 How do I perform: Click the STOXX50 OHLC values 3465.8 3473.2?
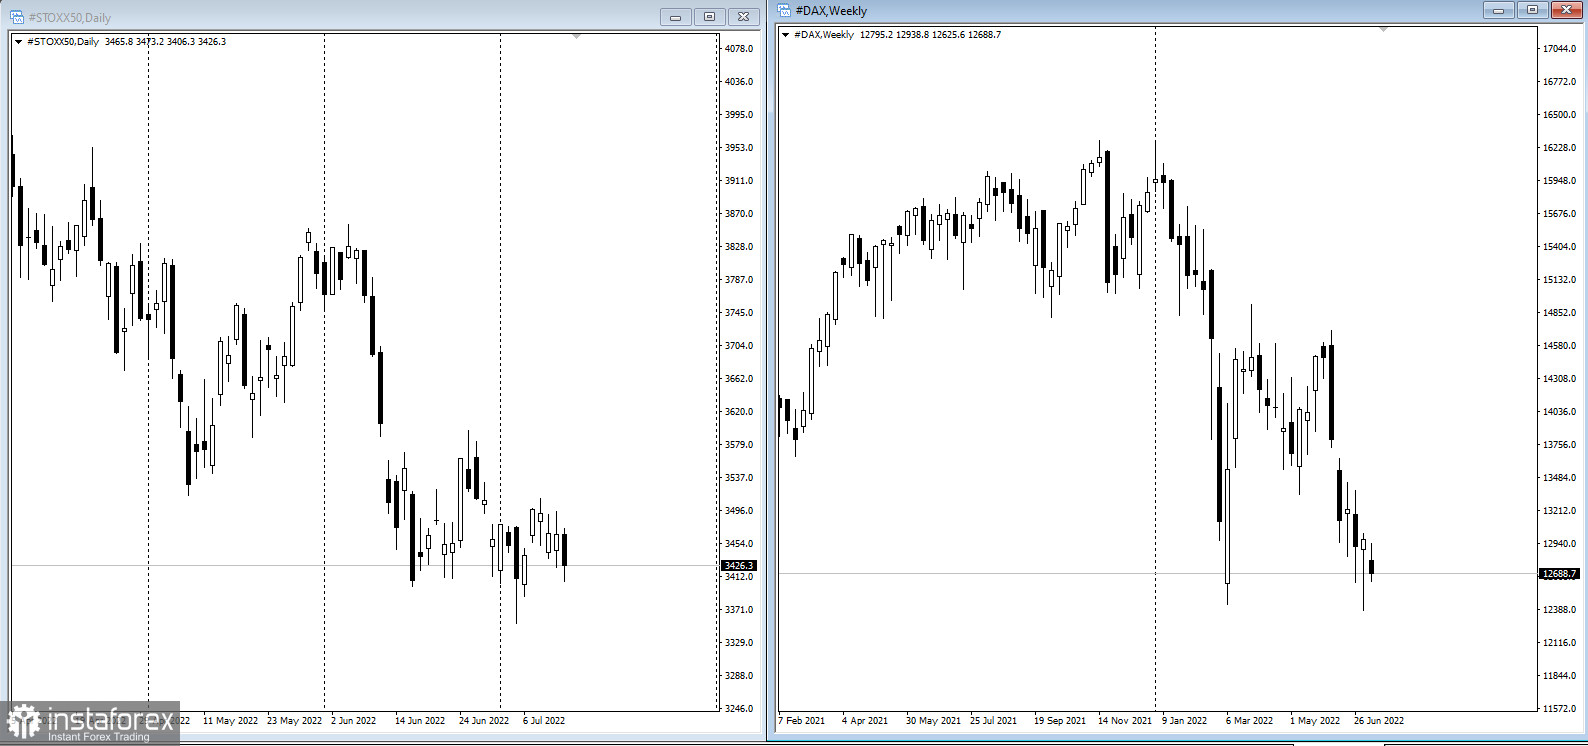point(135,42)
